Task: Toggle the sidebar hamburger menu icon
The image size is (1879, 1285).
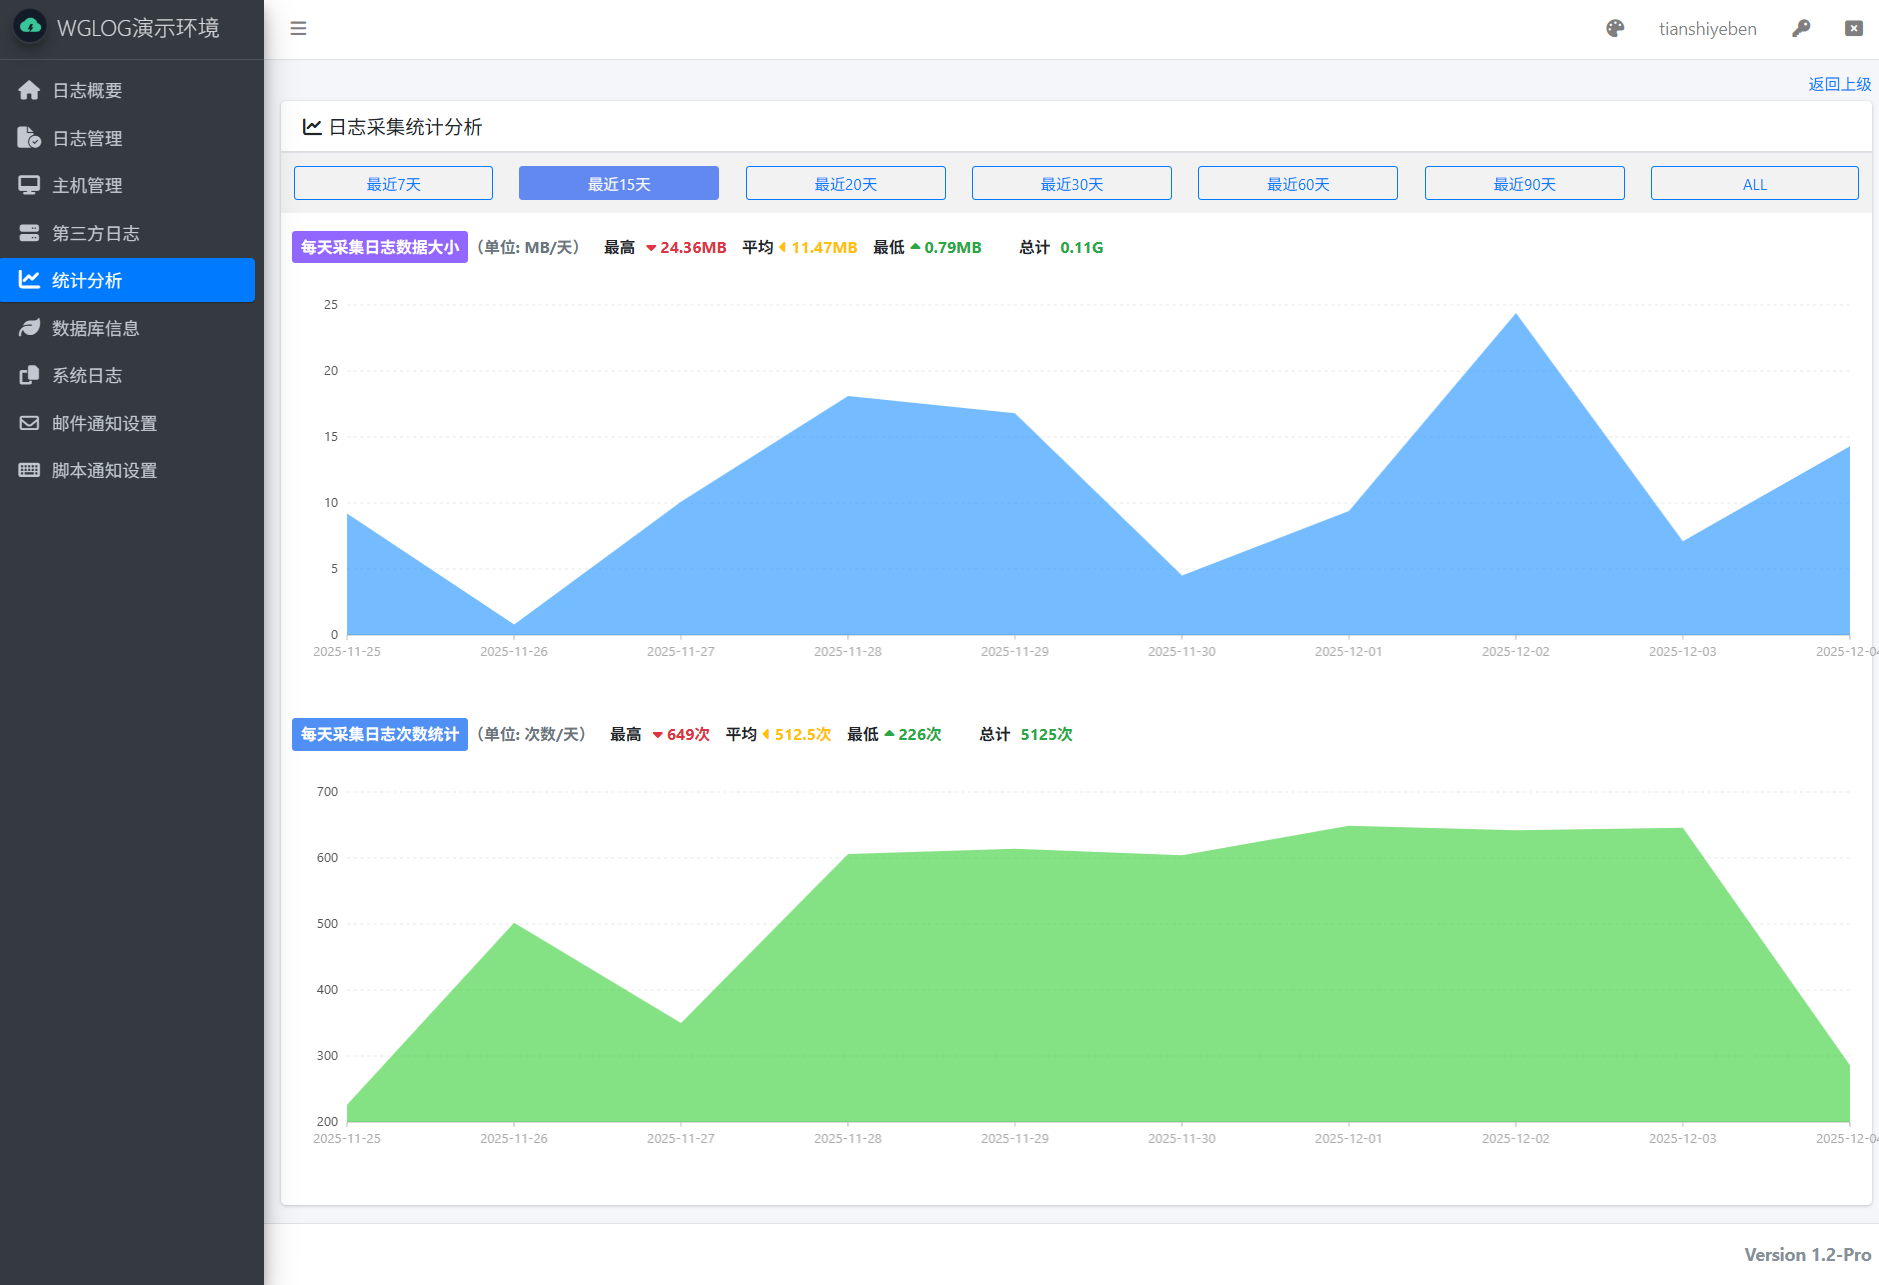Action: pyautogui.click(x=298, y=29)
